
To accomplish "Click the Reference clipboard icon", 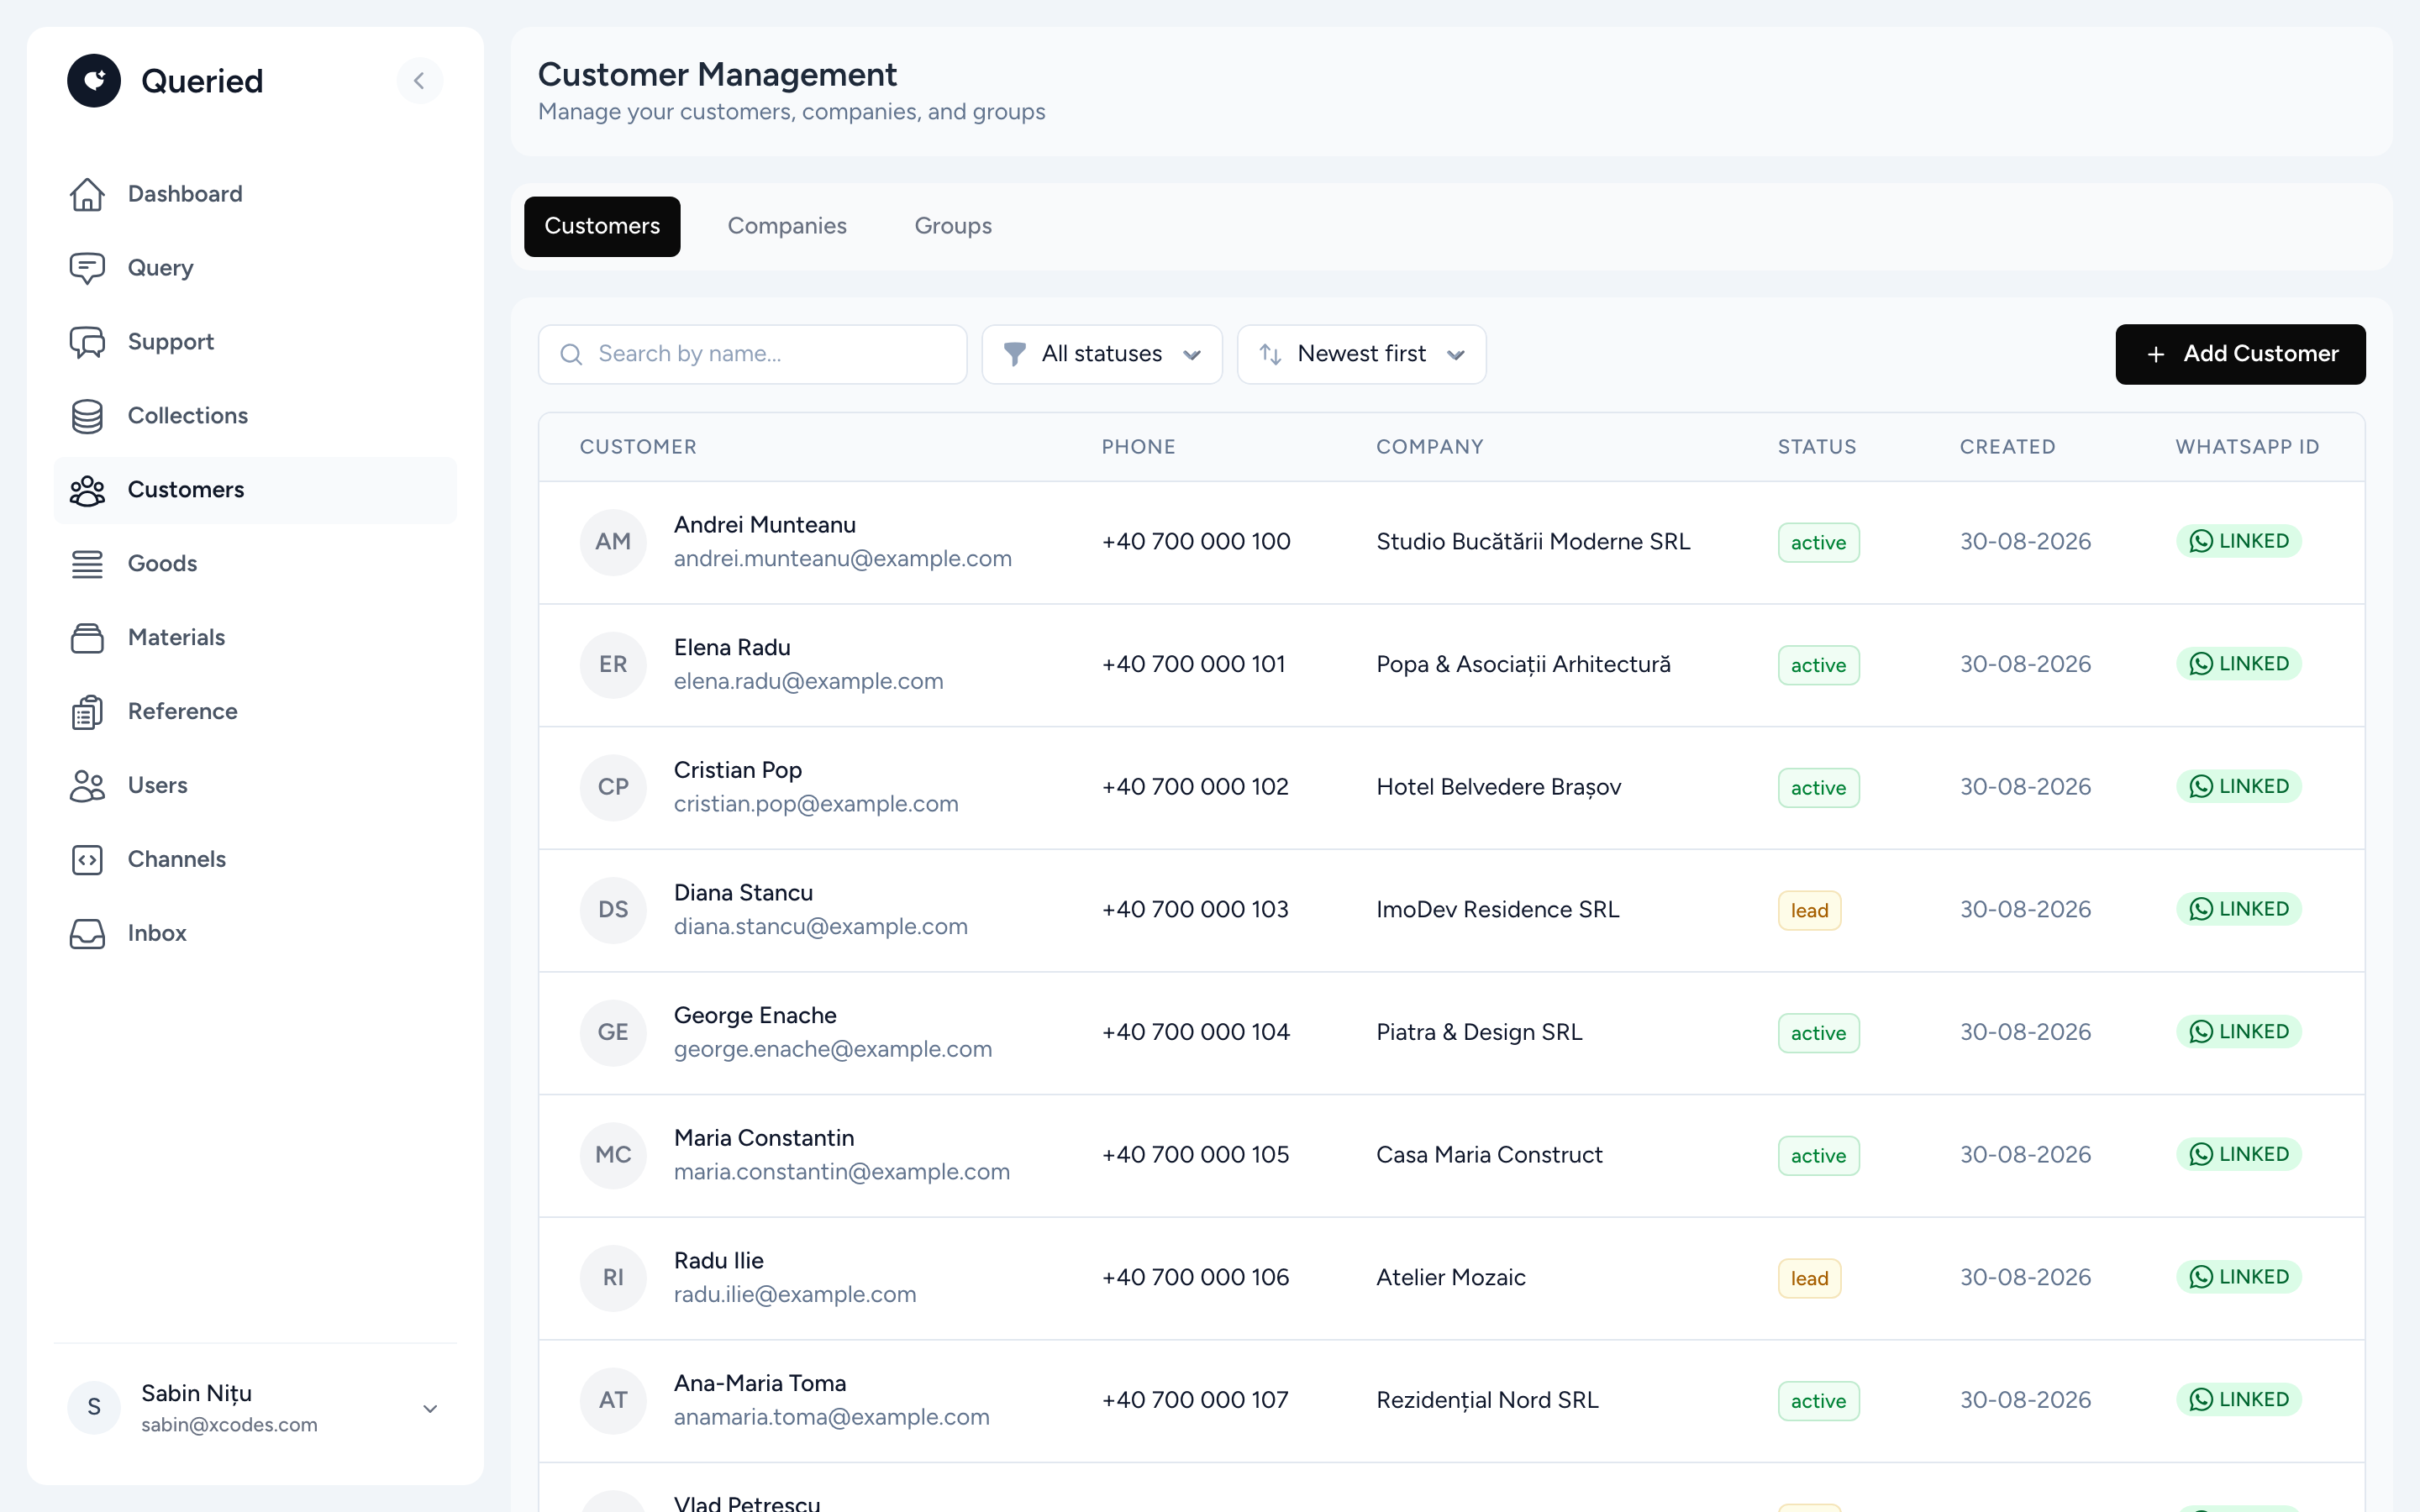I will coord(87,712).
